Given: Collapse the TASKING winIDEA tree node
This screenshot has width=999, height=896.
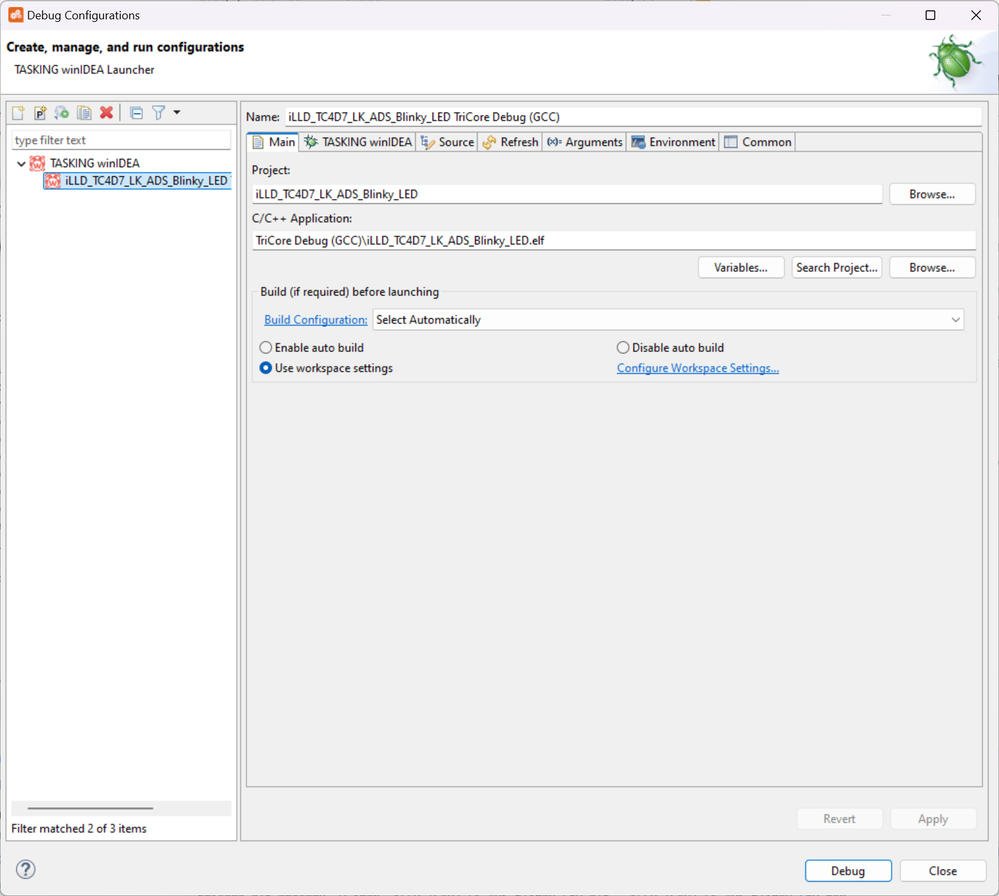Looking at the screenshot, I should tap(21, 163).
